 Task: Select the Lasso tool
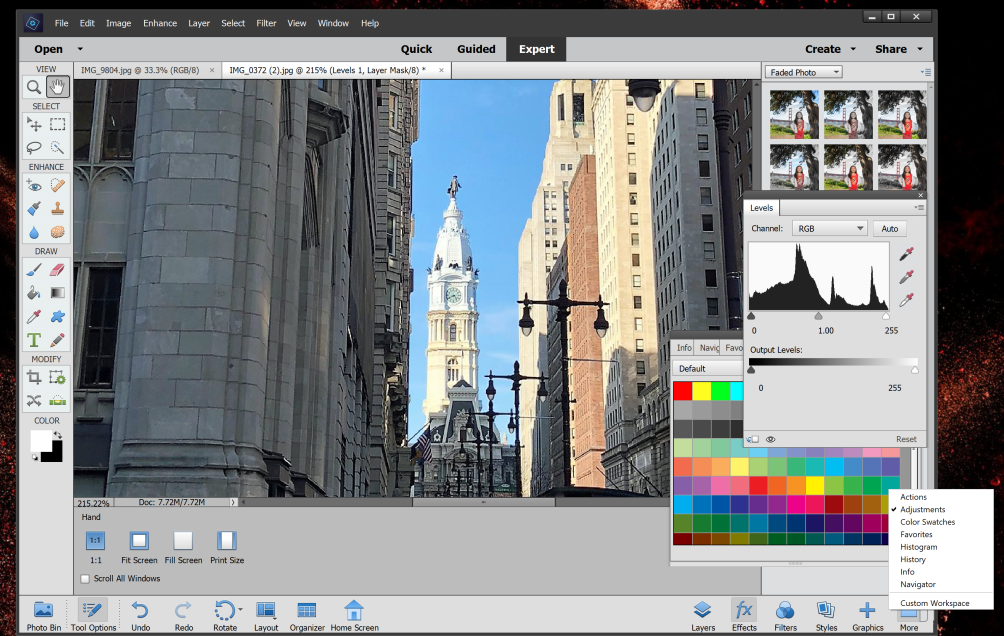pyautogui.click(x=33, y=147)
